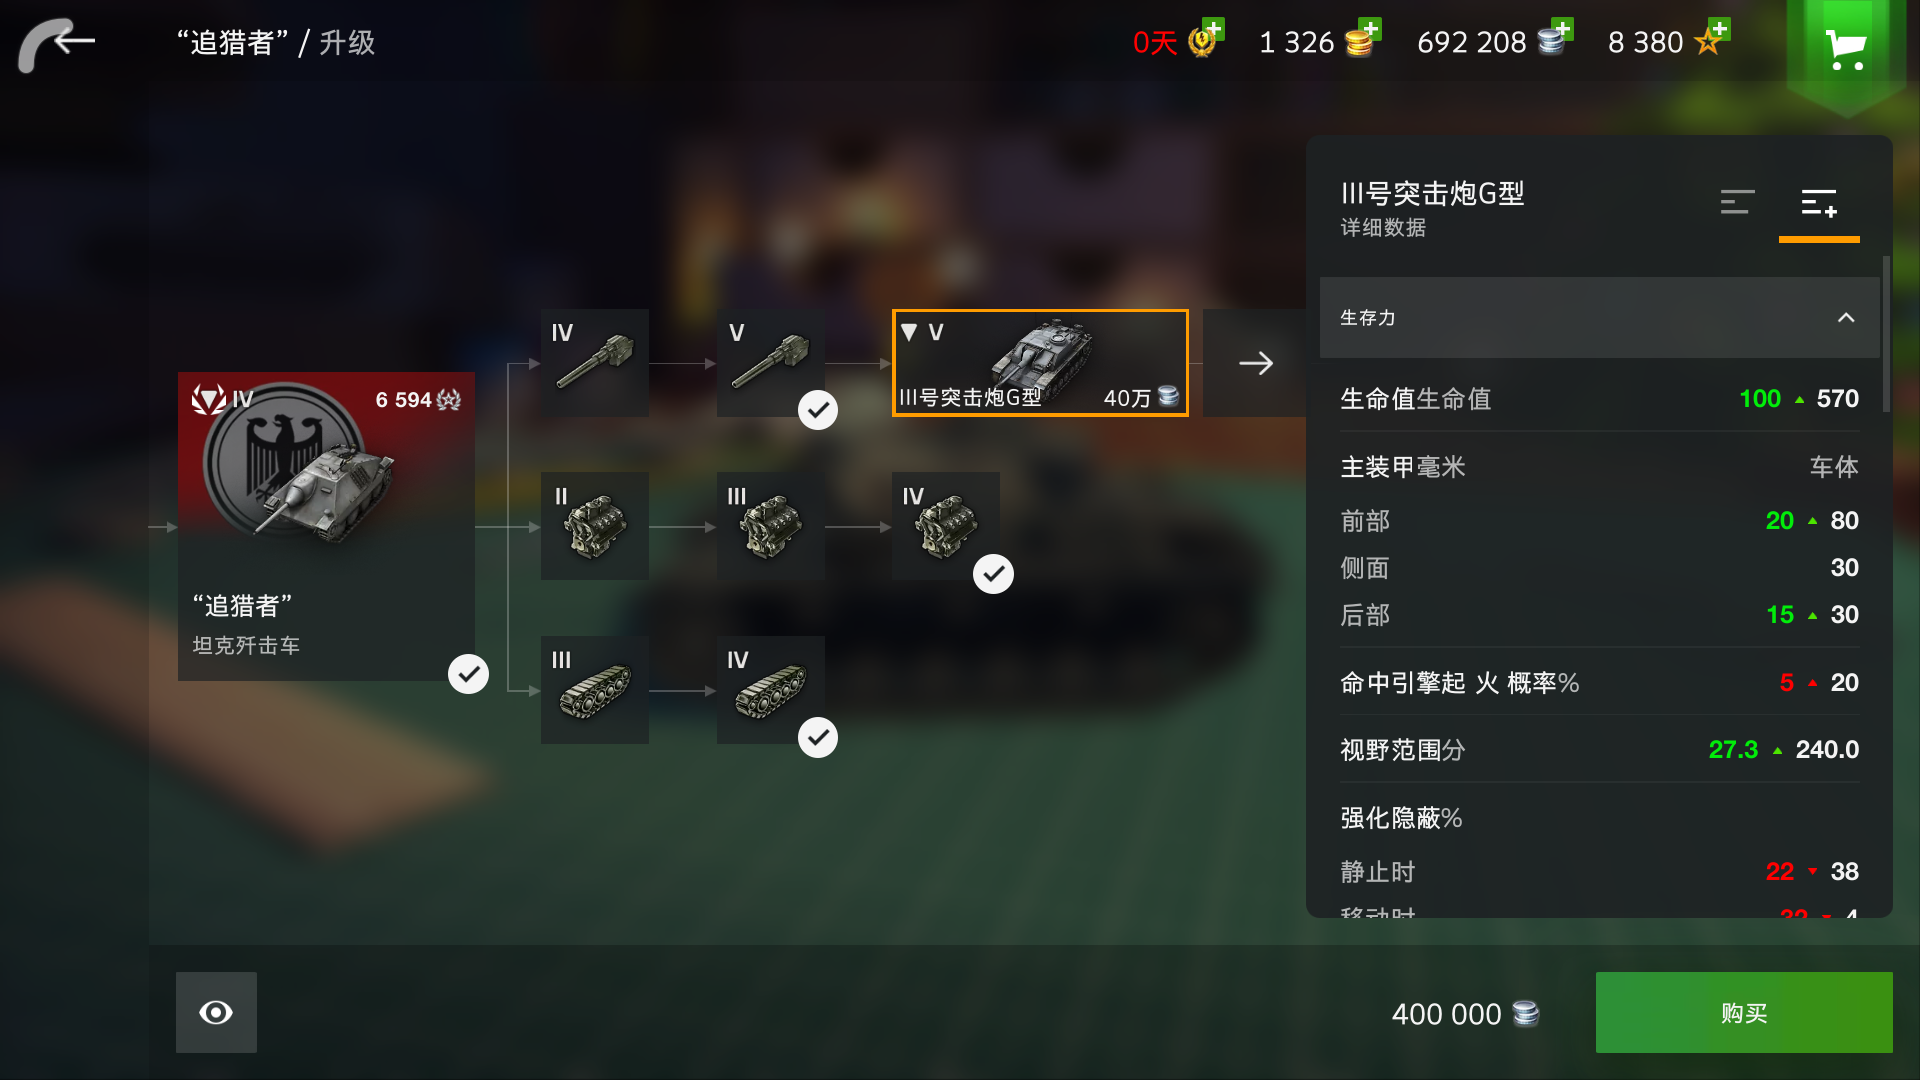Go back using the arrow icon

[57, 44]
